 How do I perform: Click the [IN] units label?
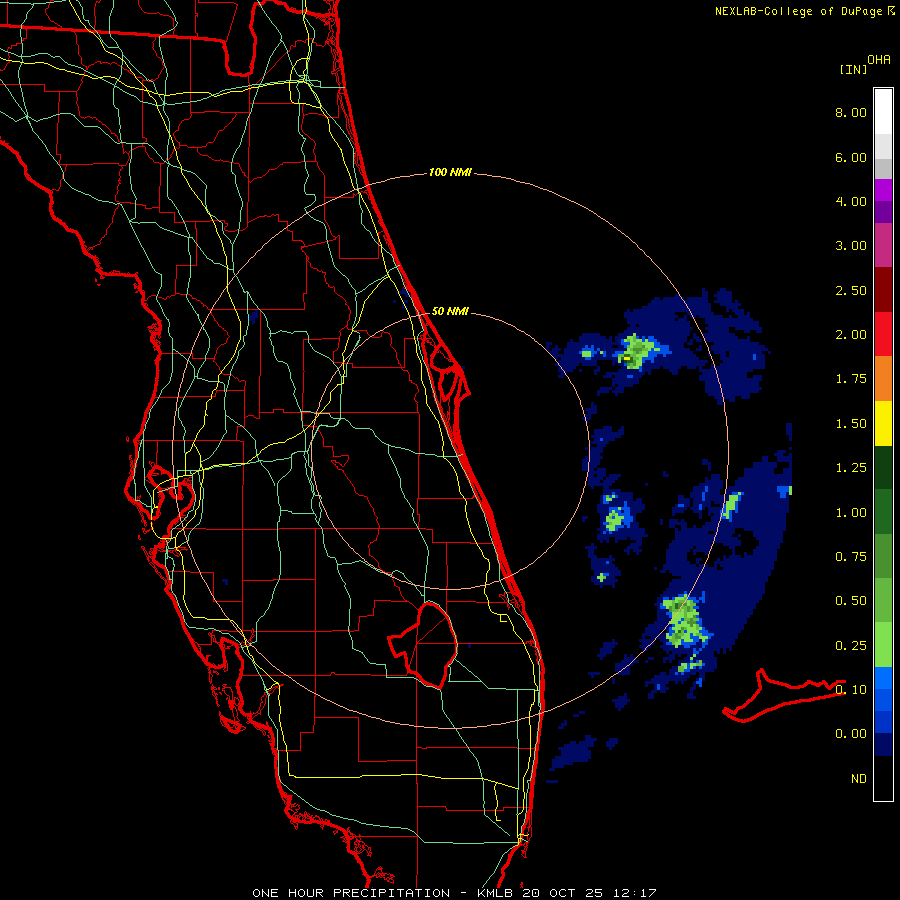853,69
